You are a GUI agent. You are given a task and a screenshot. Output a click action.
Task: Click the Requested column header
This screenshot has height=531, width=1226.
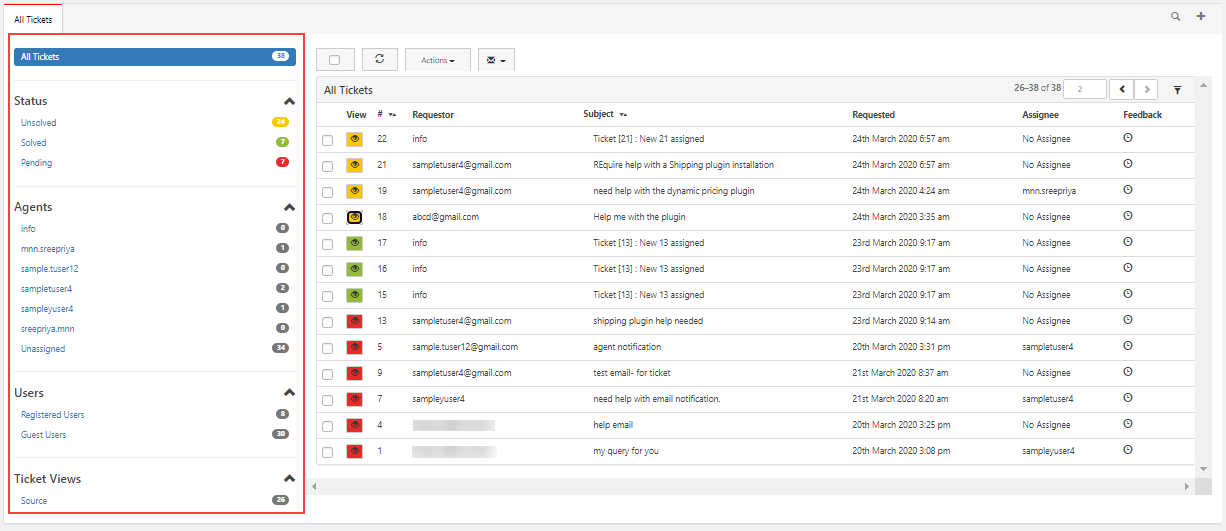(873, 115)
